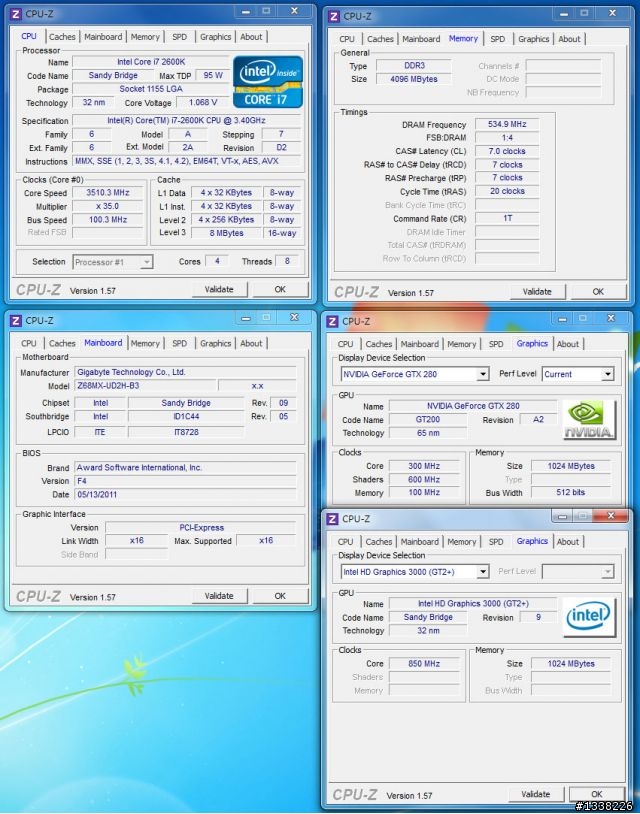Click the Multiplier value x 35.0

pos(108,206)
